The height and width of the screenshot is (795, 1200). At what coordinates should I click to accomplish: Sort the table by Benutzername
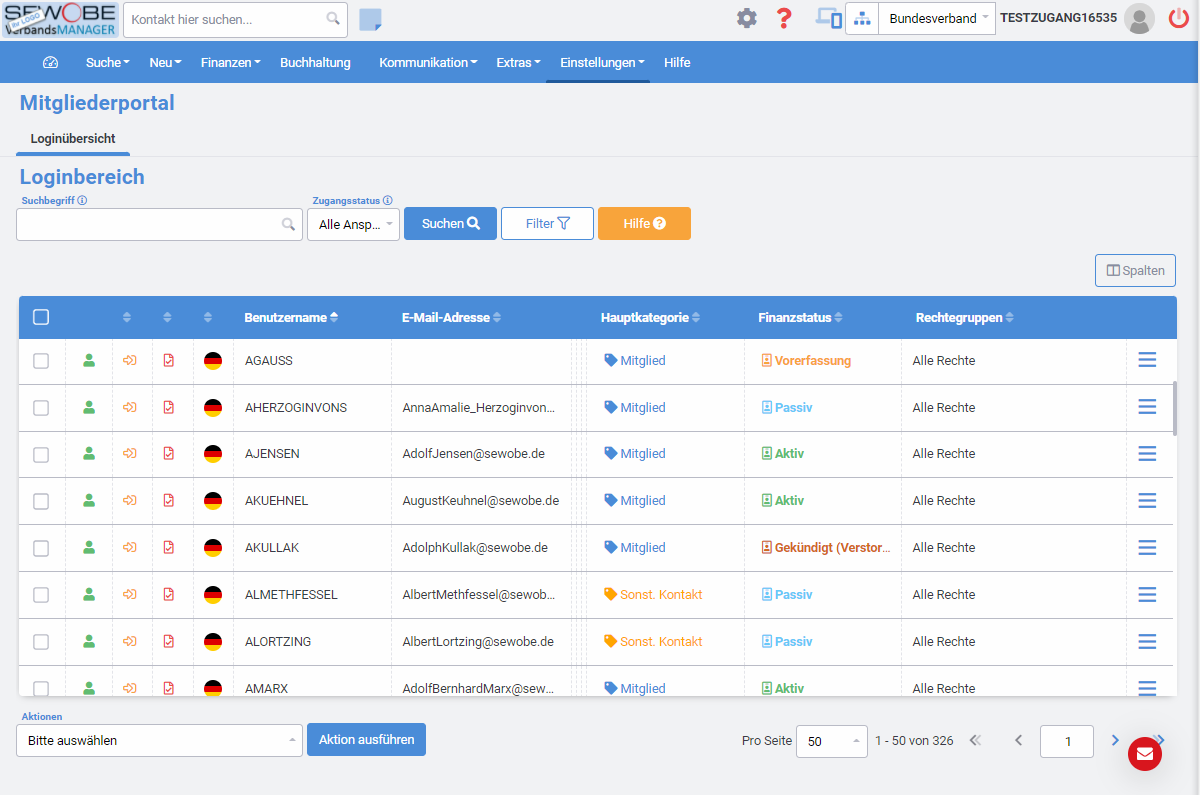[x=291, y=317]
